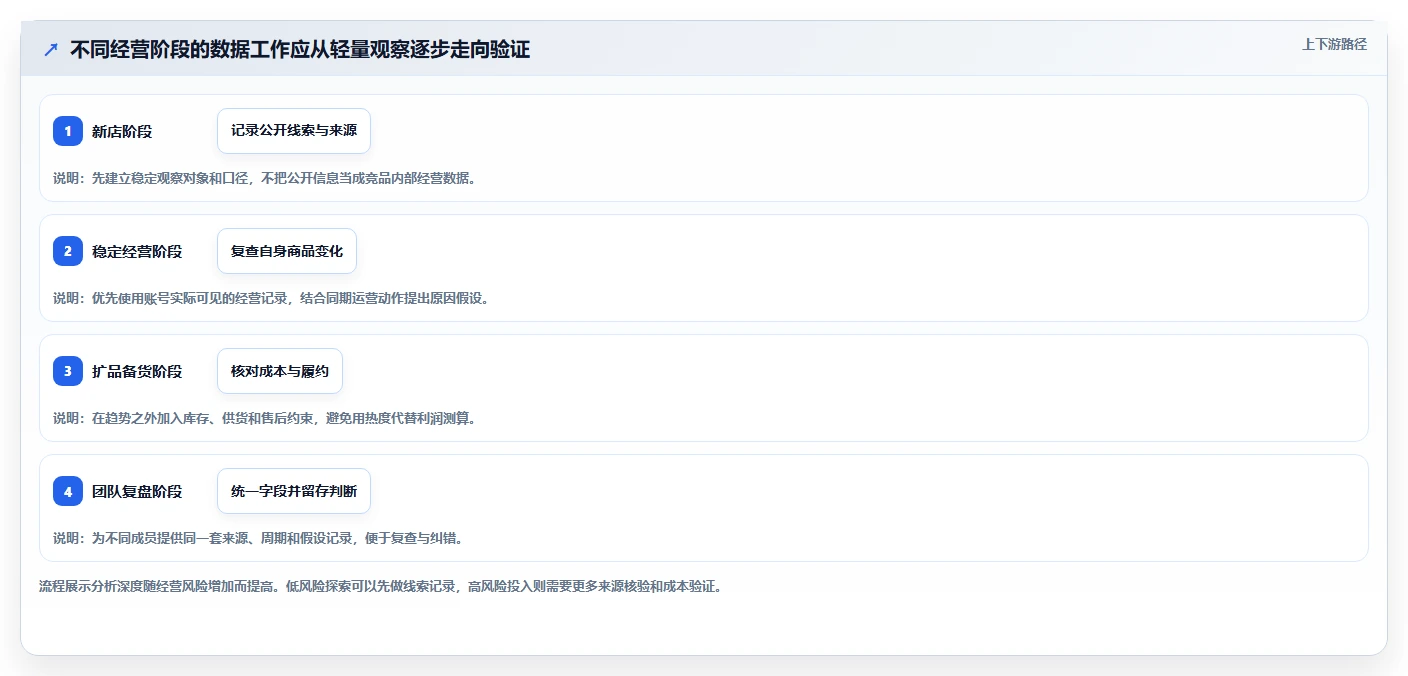Click the note 为不同成员提供同一套来源

[169, 538]
